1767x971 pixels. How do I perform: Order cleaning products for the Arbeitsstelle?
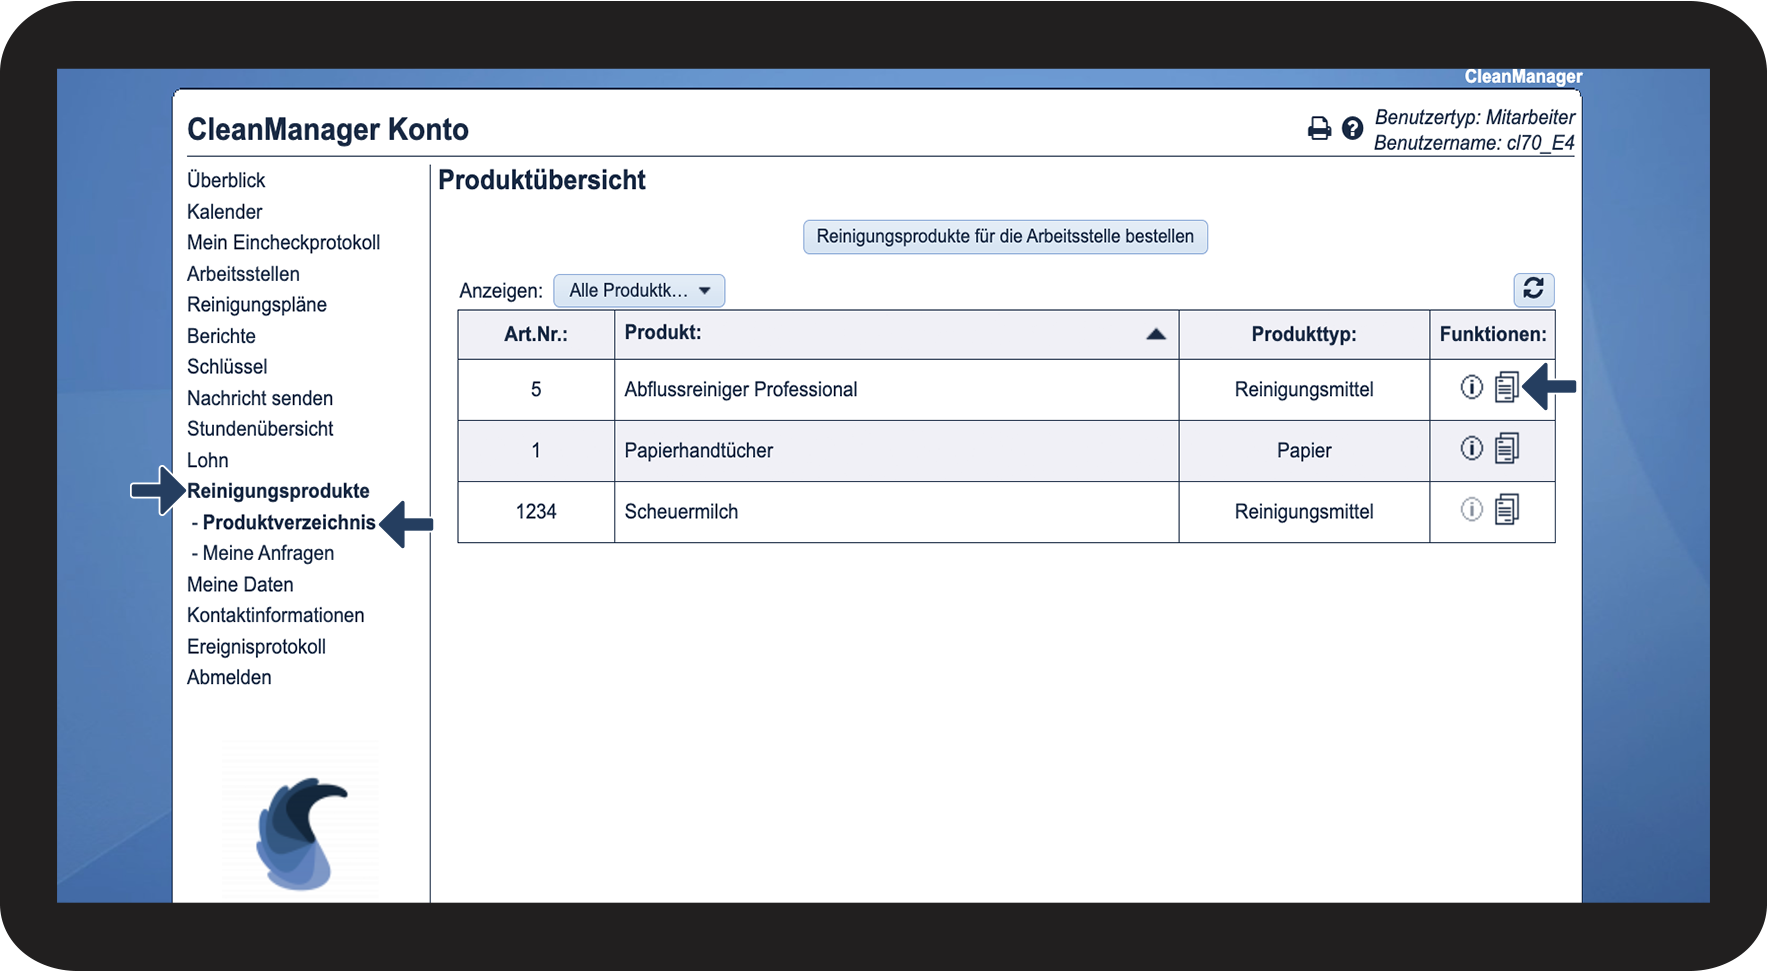1005,237
